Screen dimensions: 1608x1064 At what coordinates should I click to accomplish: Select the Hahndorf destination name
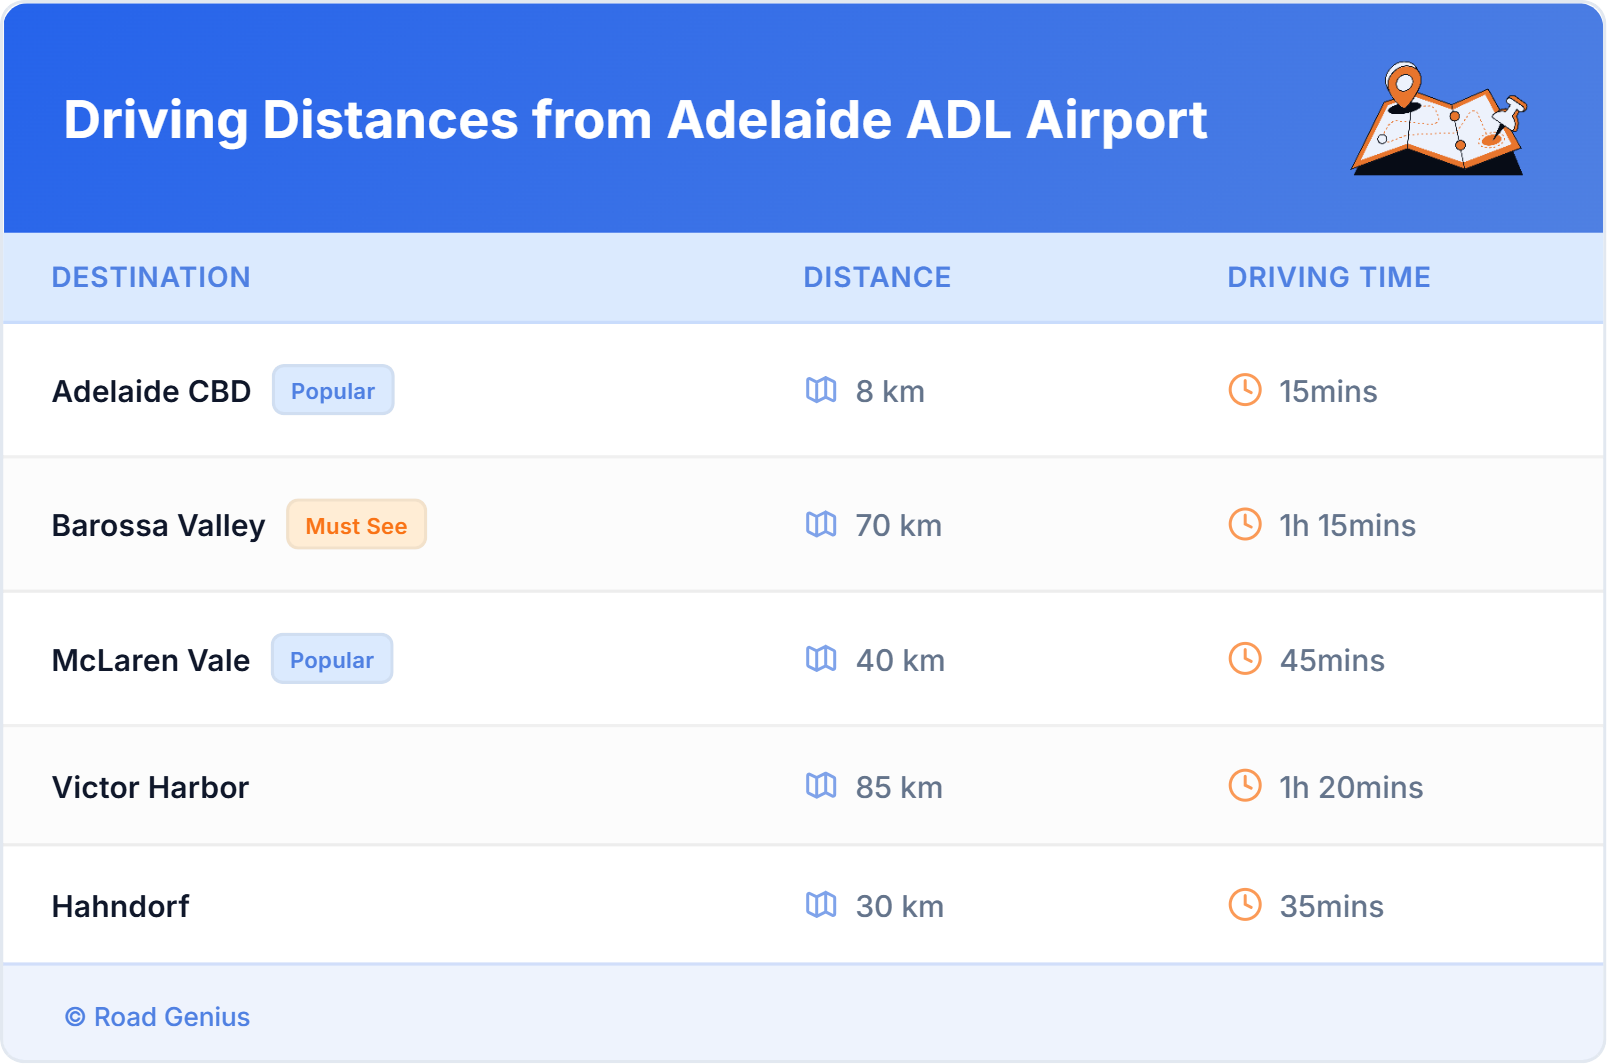coord(120,906)
